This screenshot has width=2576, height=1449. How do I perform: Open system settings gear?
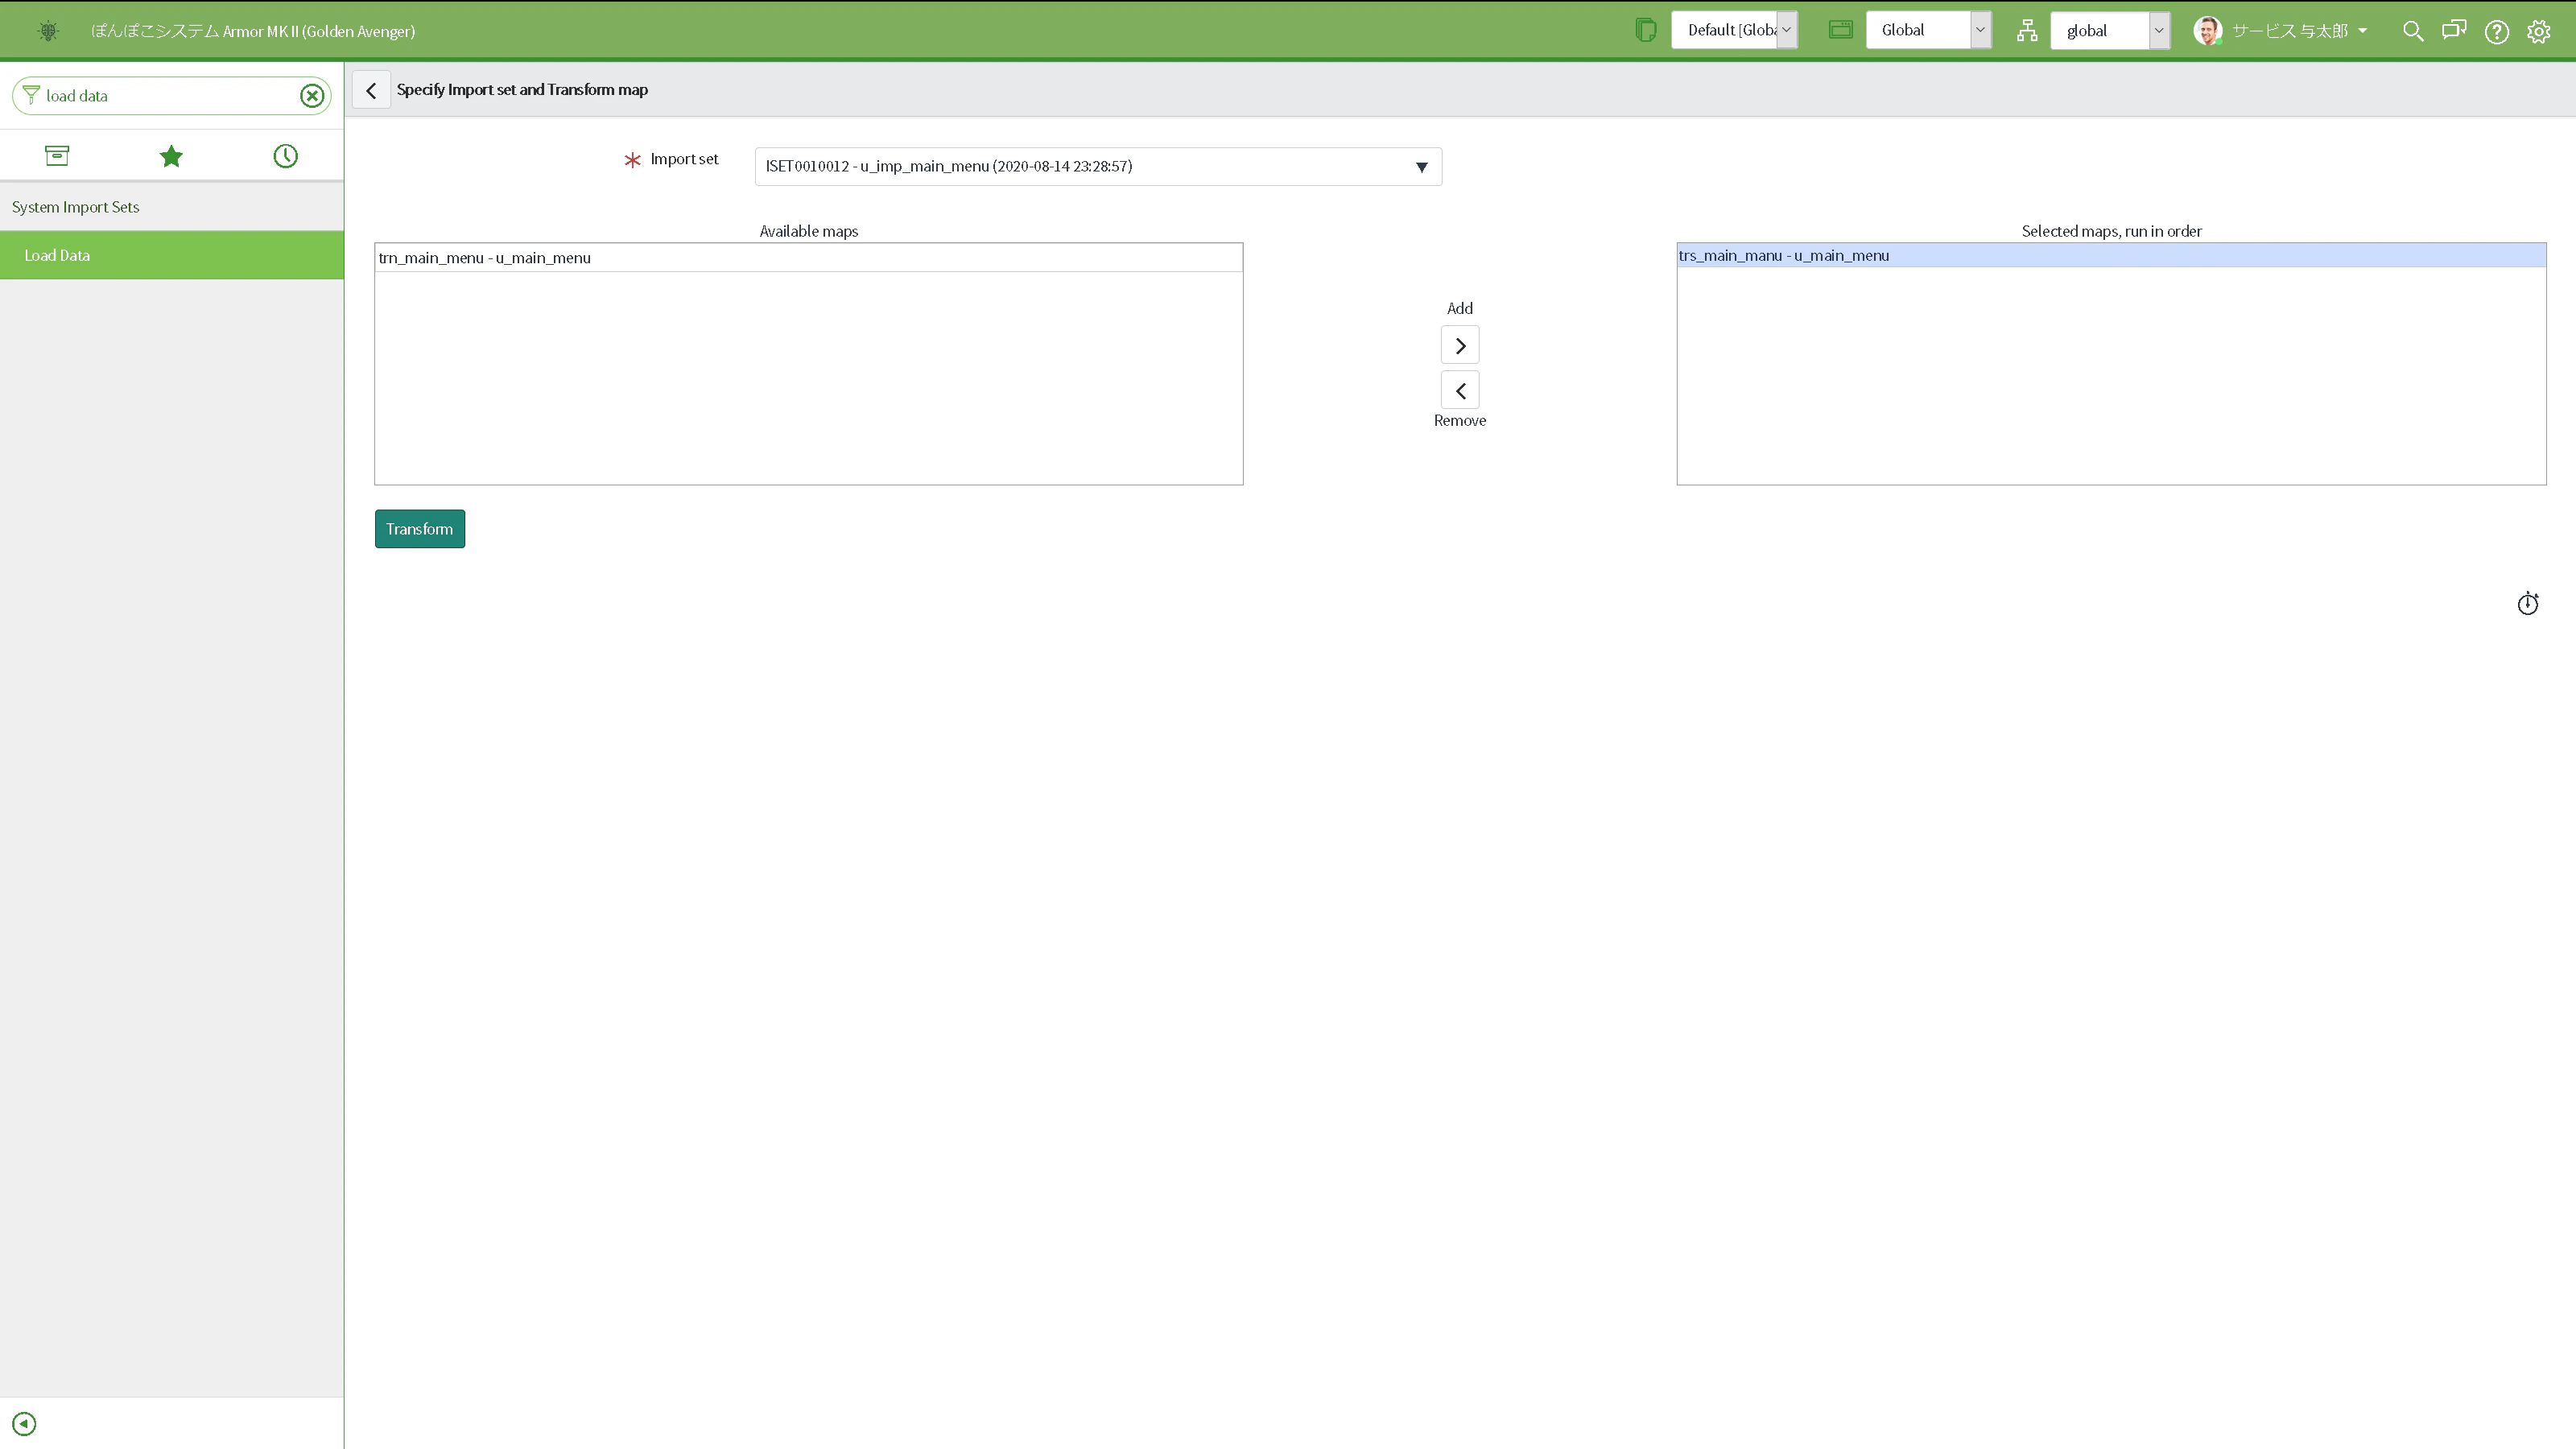pos(2539,31)
